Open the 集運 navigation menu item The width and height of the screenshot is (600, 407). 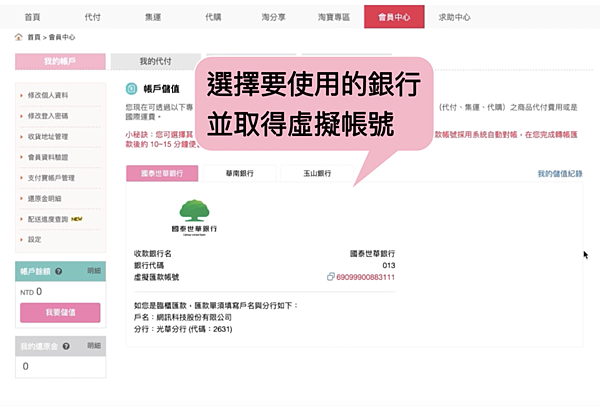153,17
